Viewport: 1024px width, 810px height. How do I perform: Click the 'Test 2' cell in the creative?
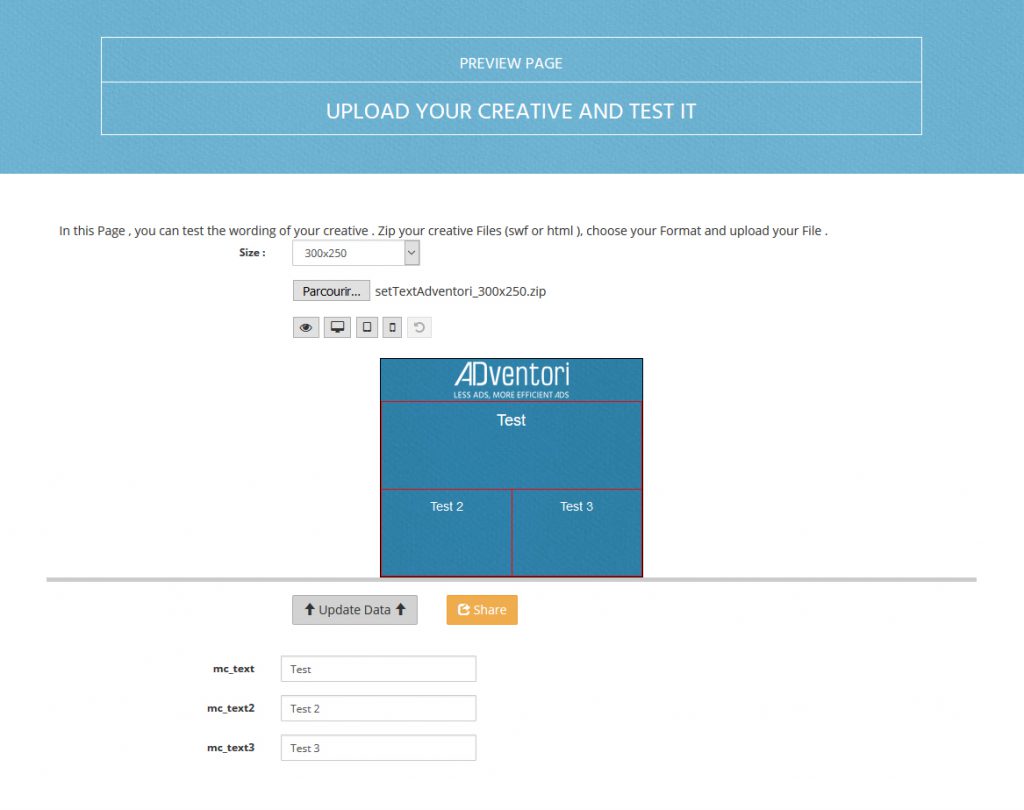pyautogui.click(x=446, y=532)
